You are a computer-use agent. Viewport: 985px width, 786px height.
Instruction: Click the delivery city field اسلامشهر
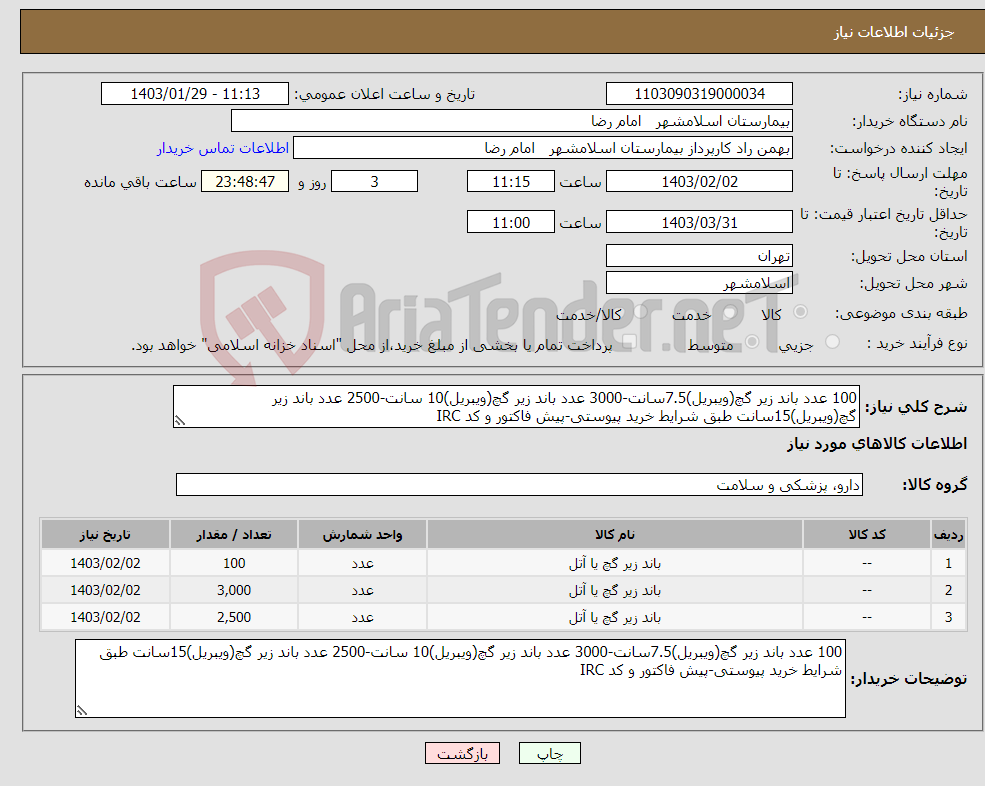pos(699,283)
